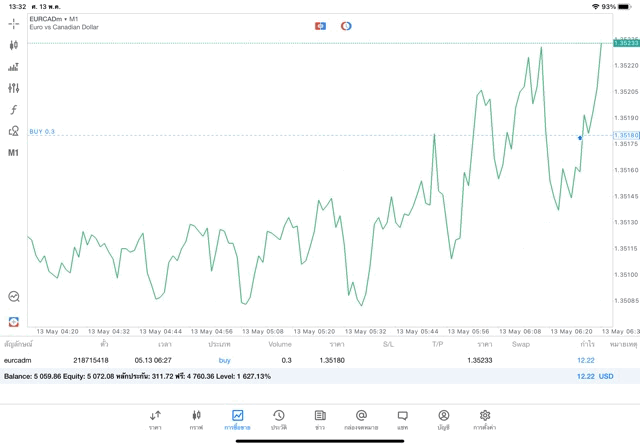640x447 pixels.
Task: Click the red-blue flag button above chart
Action: (320, 25)
